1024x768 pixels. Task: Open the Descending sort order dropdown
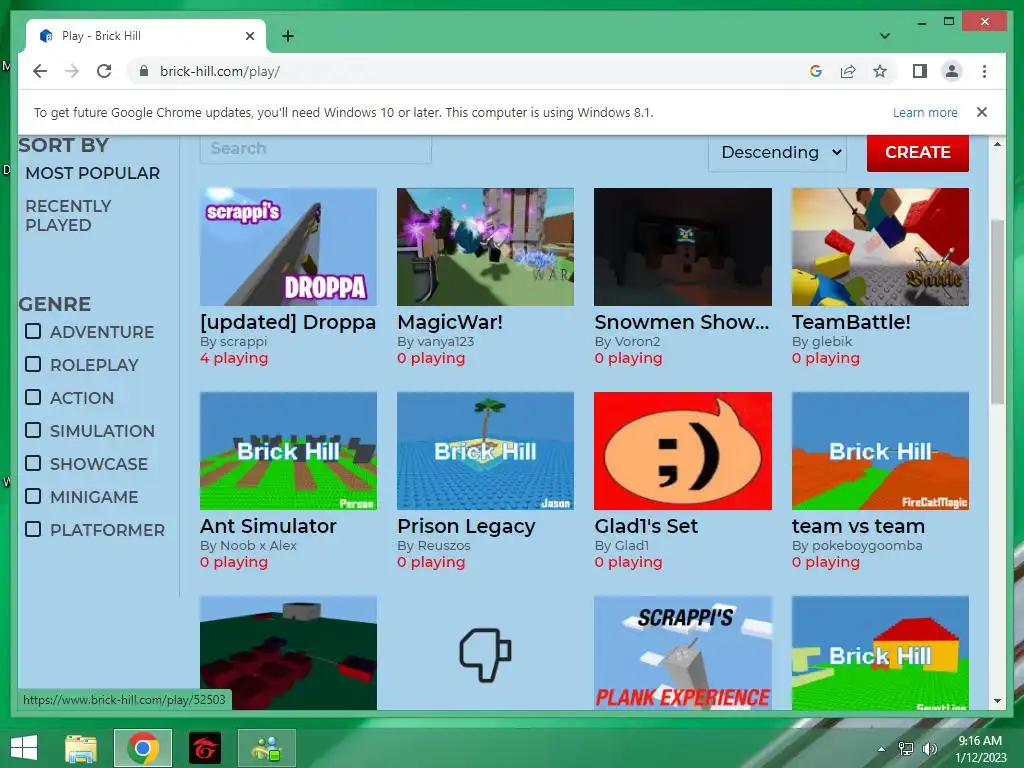[x=777, y=153]
